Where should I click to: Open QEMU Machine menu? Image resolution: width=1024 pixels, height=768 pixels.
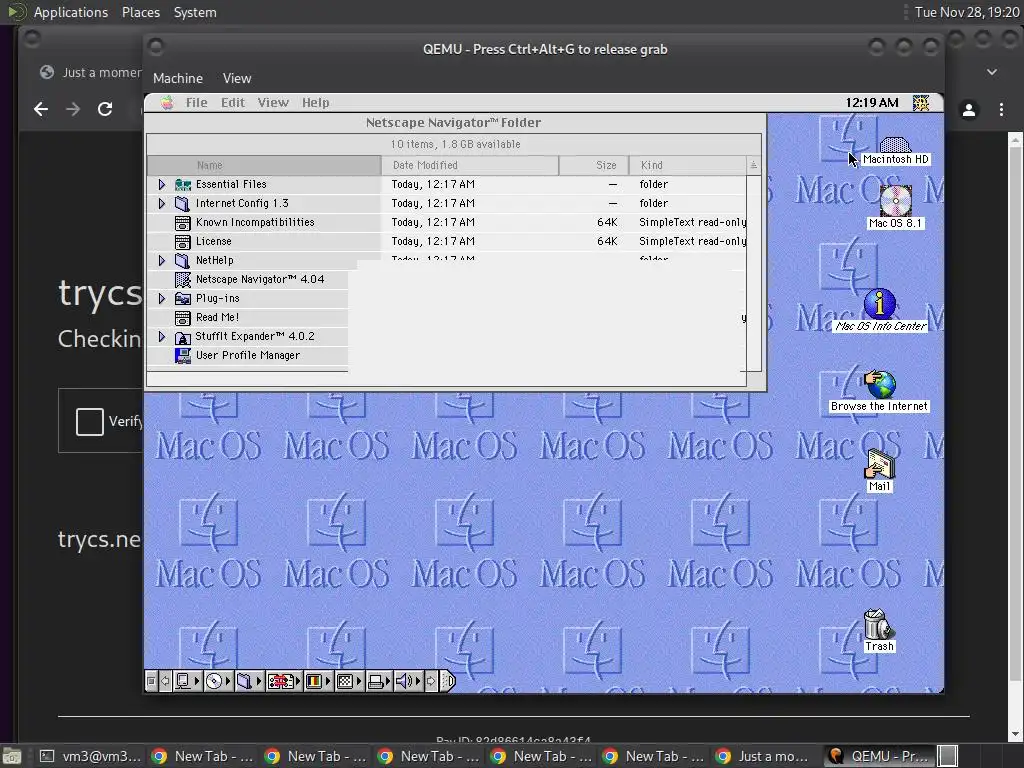click(x=178, y=78)
